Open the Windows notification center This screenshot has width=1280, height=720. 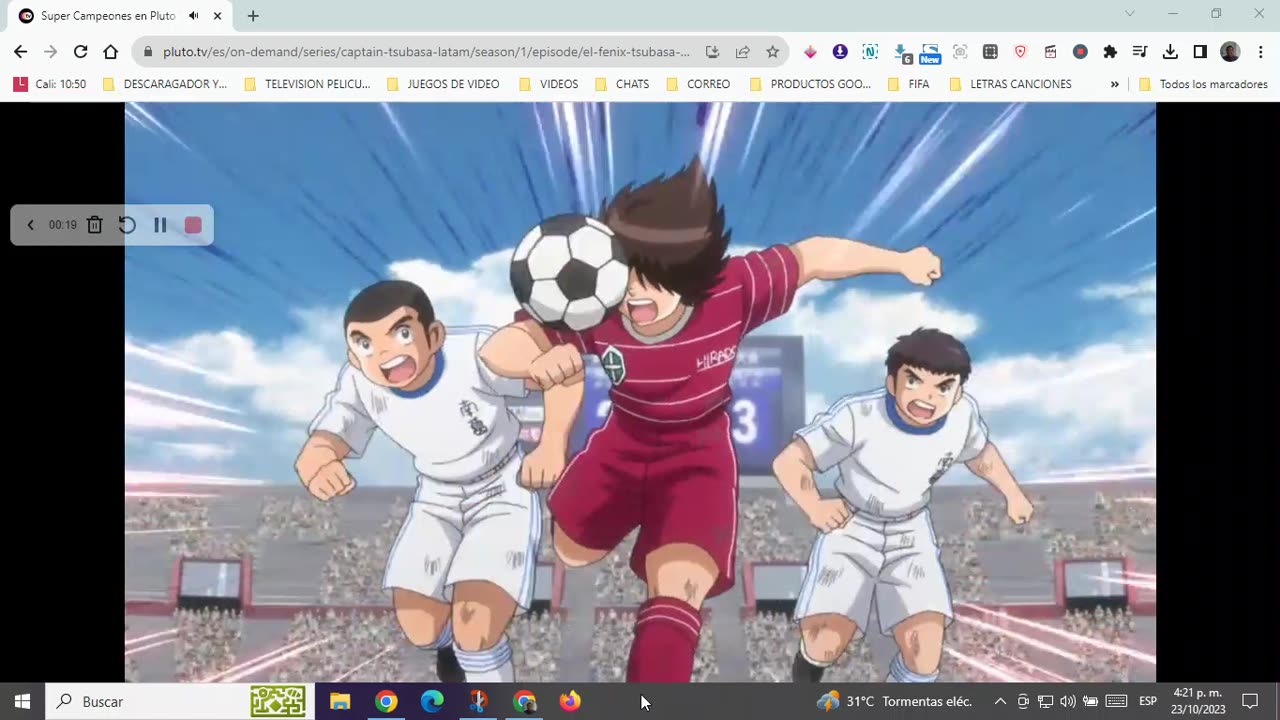click(1250, 701)
